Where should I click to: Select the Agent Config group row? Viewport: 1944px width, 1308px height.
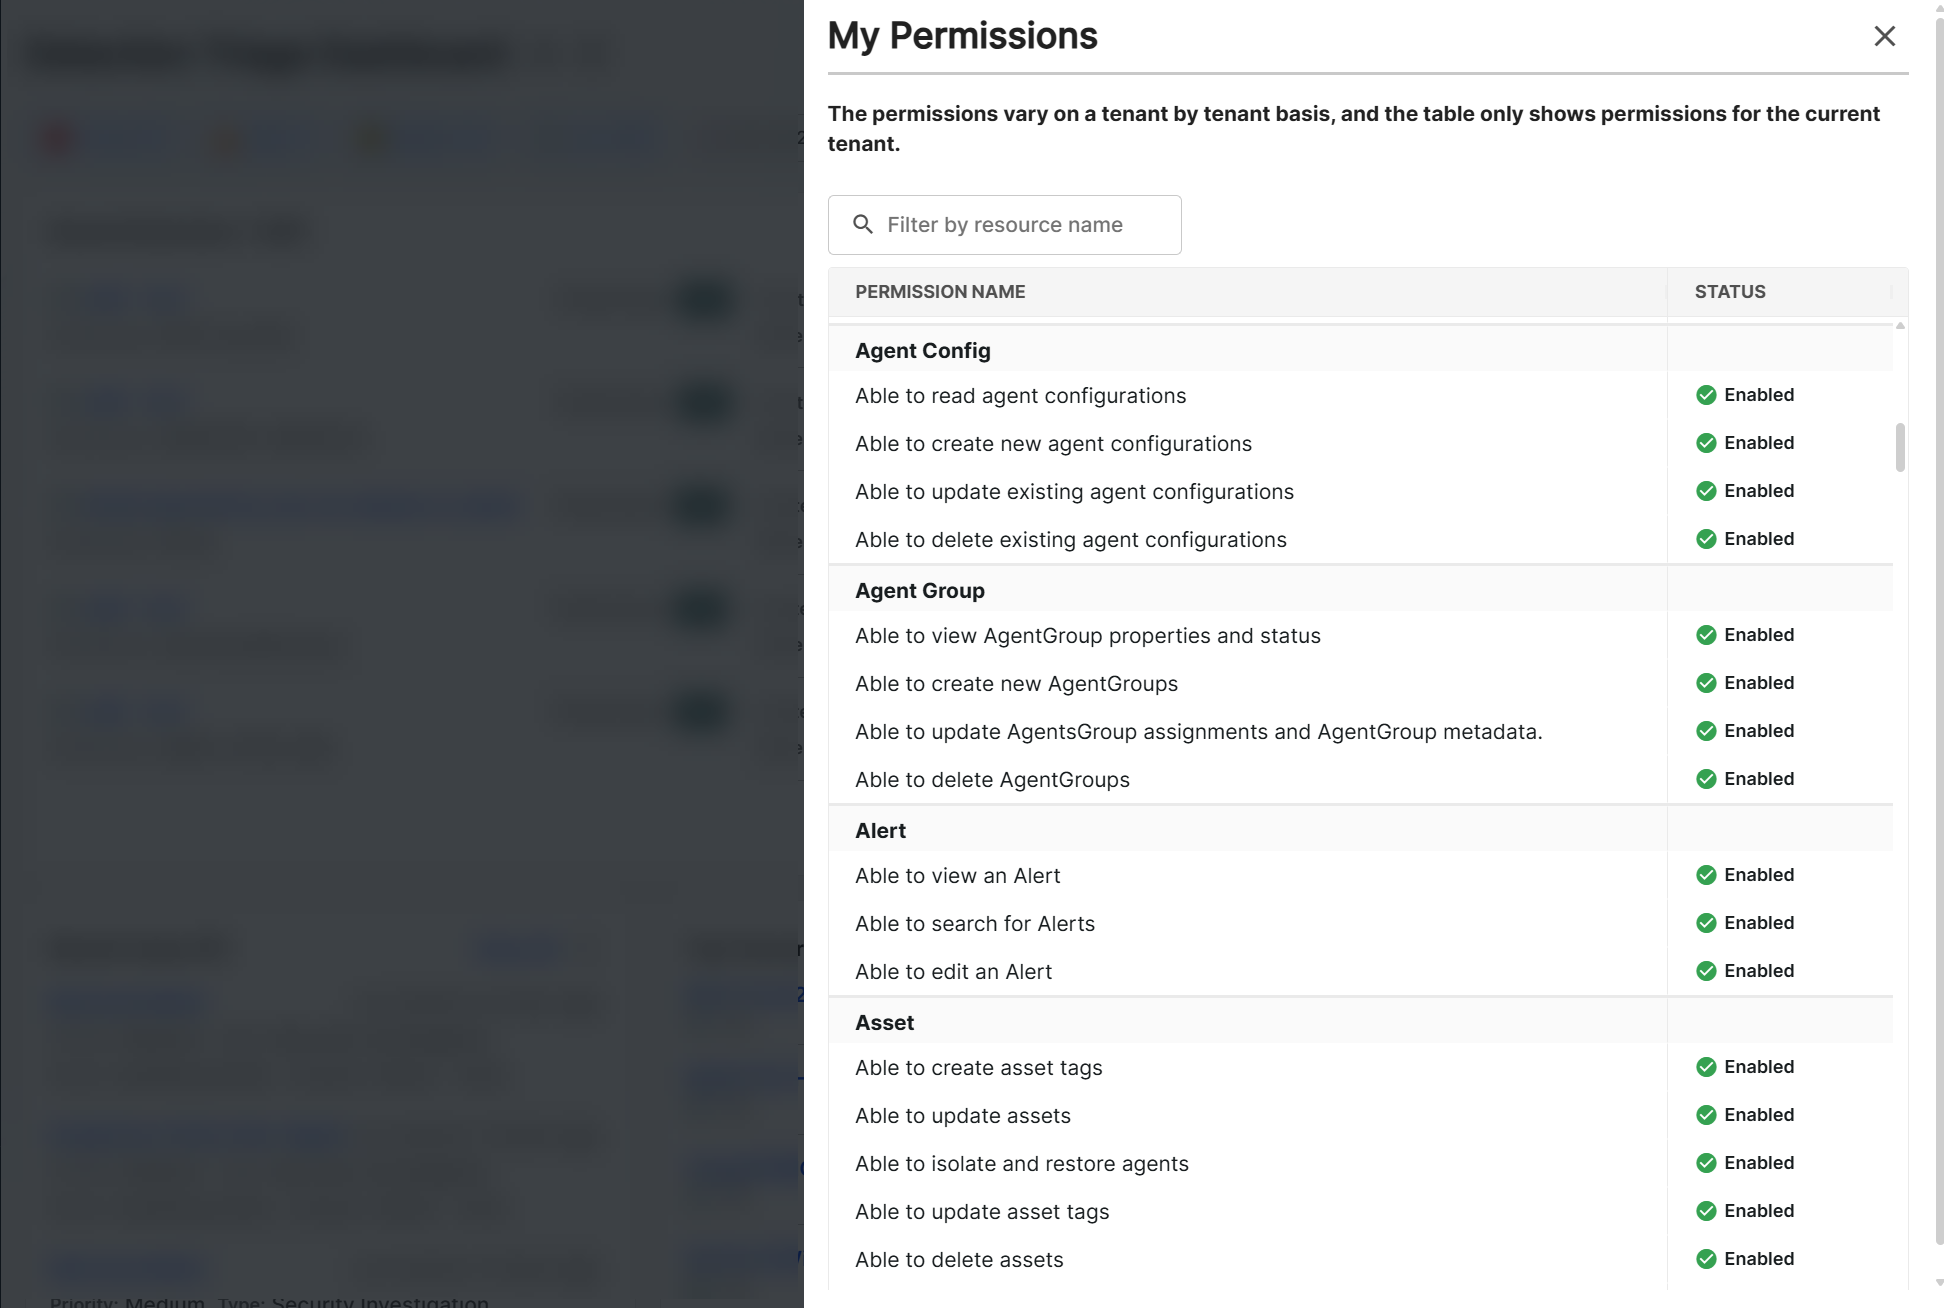click(x=923, y=351)
